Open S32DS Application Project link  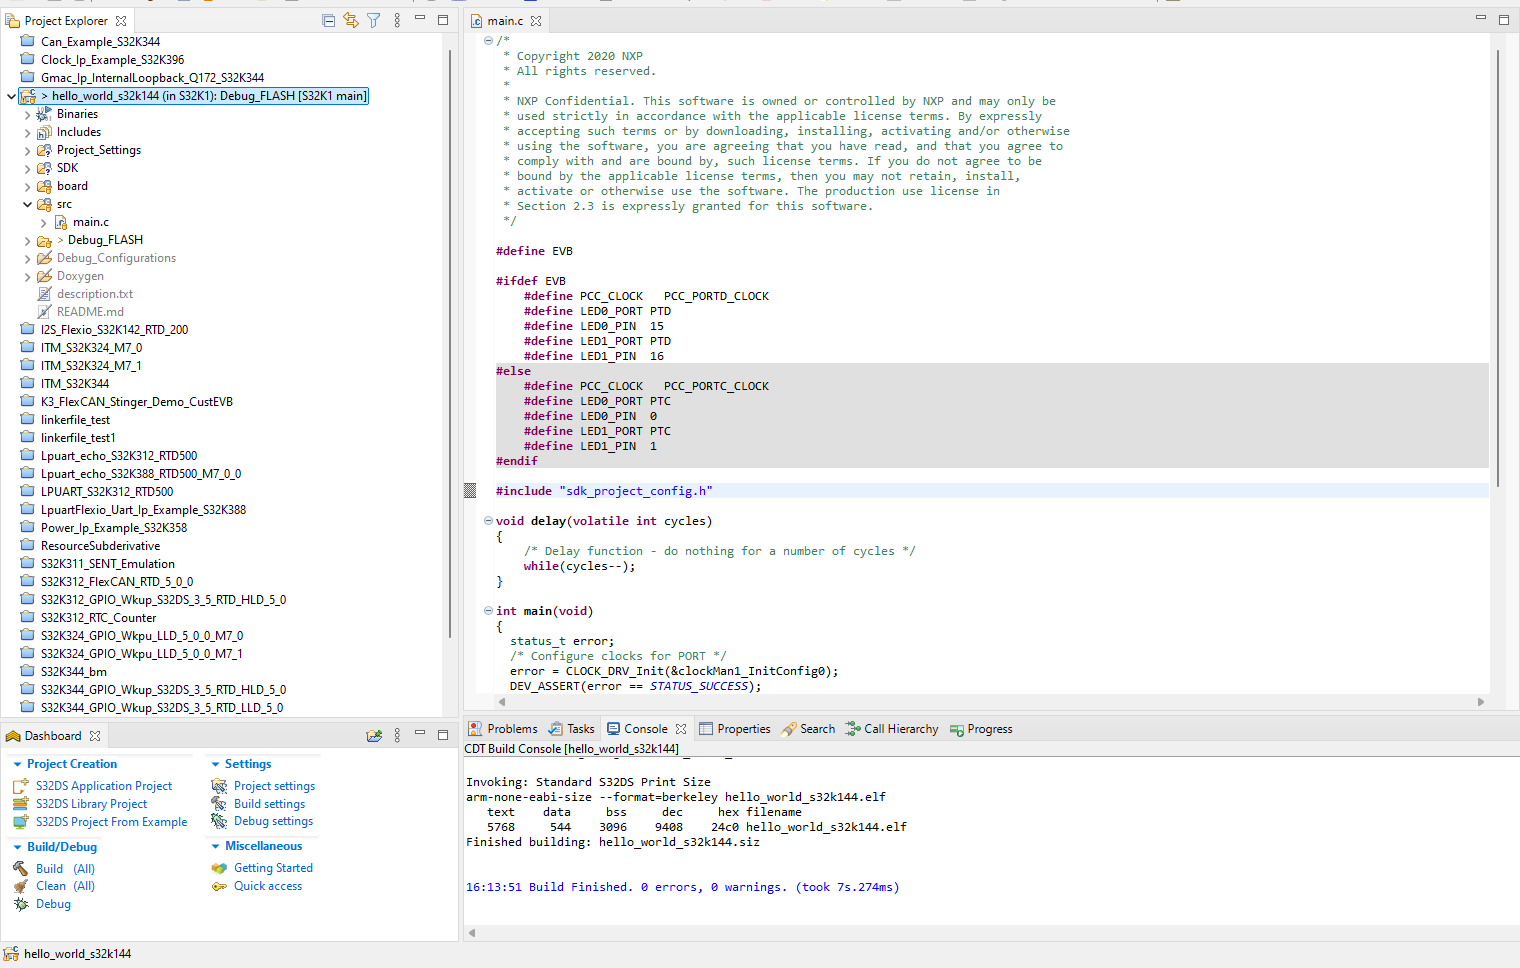pos(104,786)
